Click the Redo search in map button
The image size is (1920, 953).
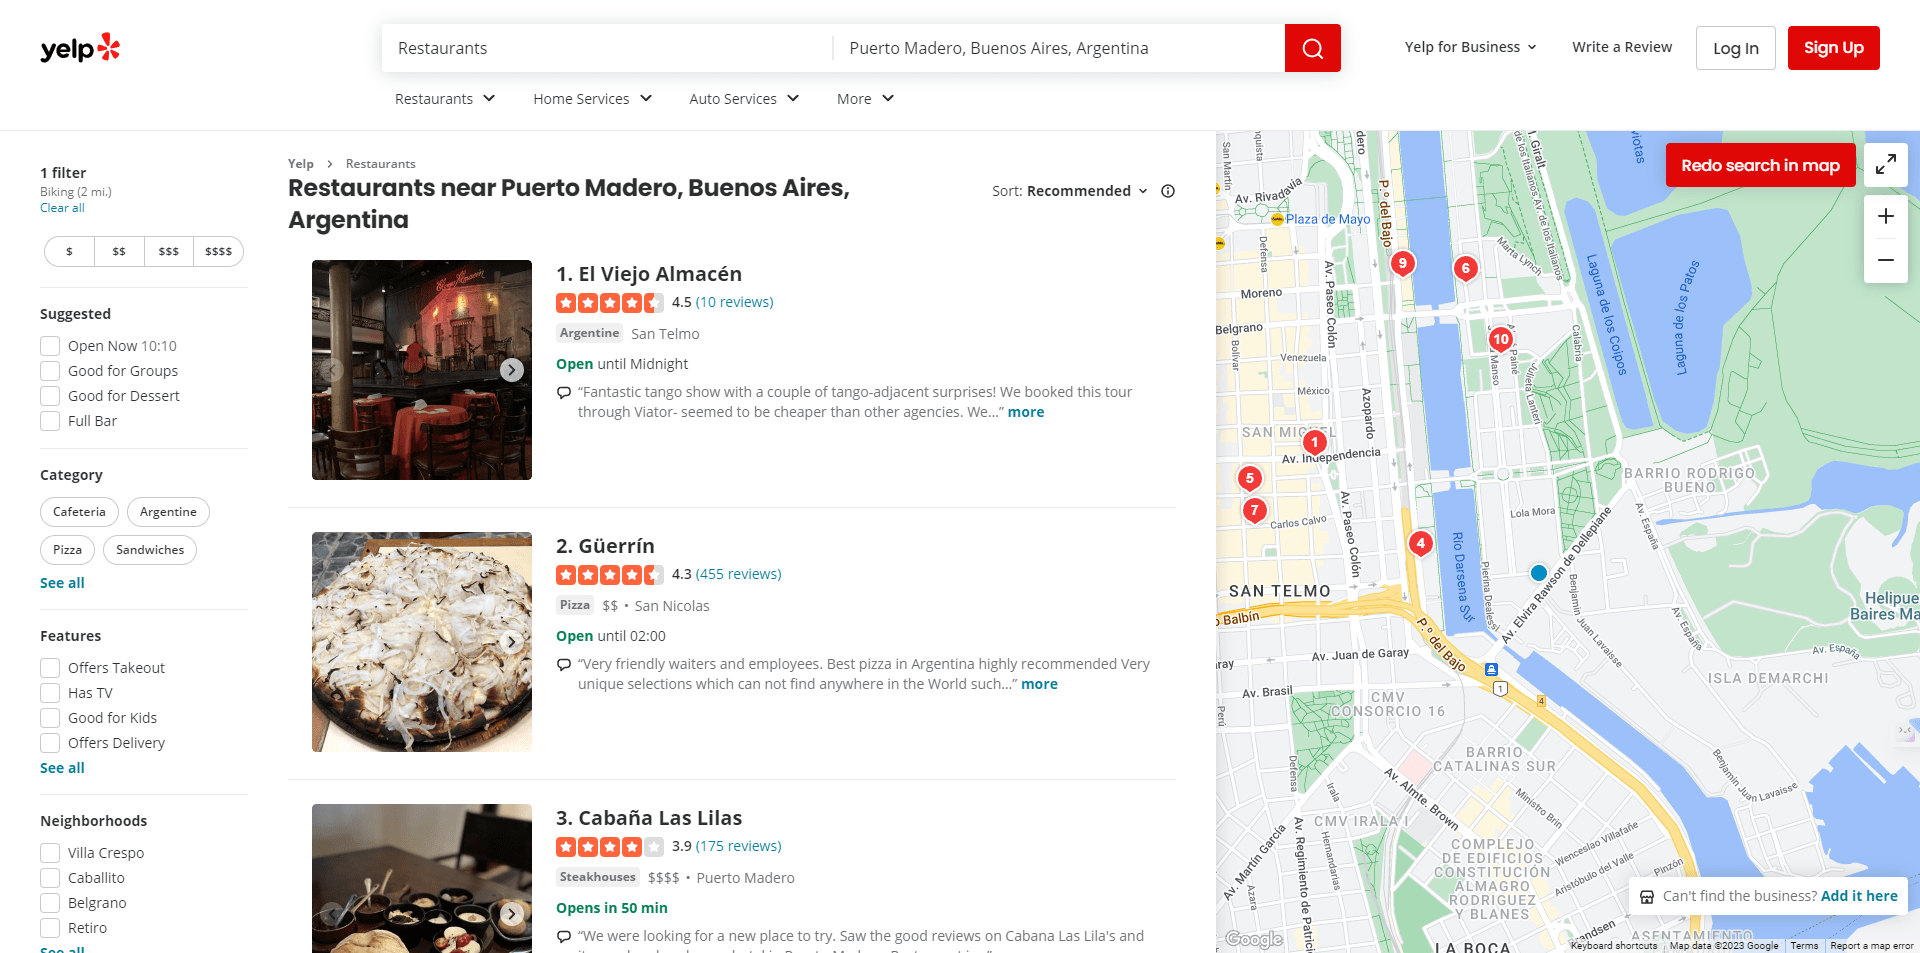tap(1760, 165)
